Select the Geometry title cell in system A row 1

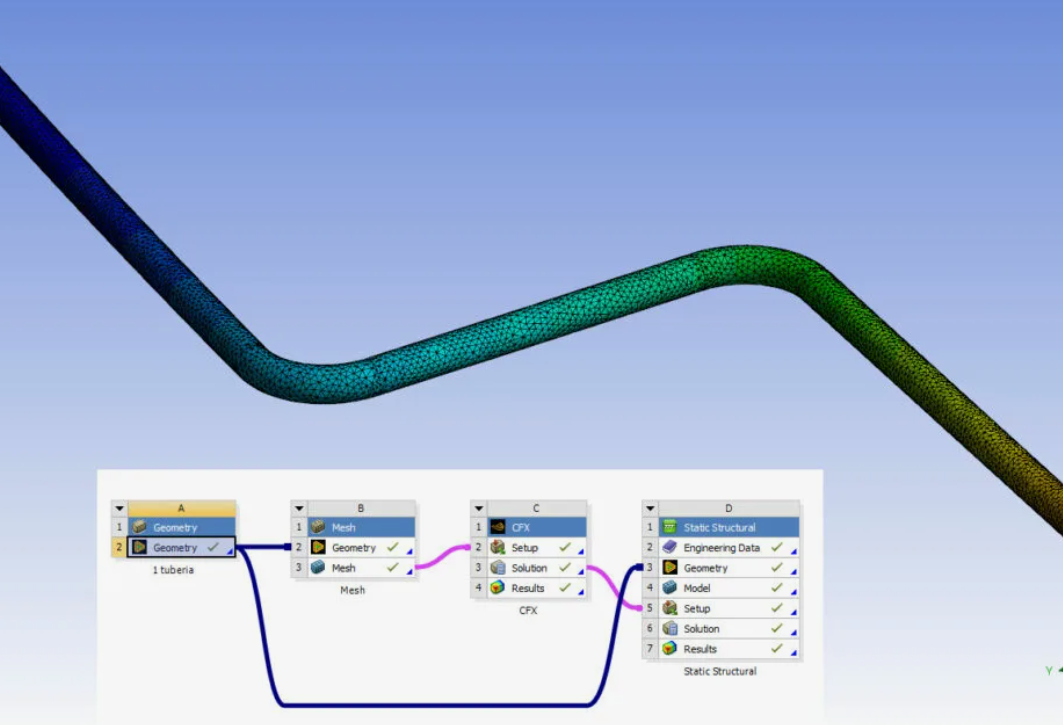182,527
